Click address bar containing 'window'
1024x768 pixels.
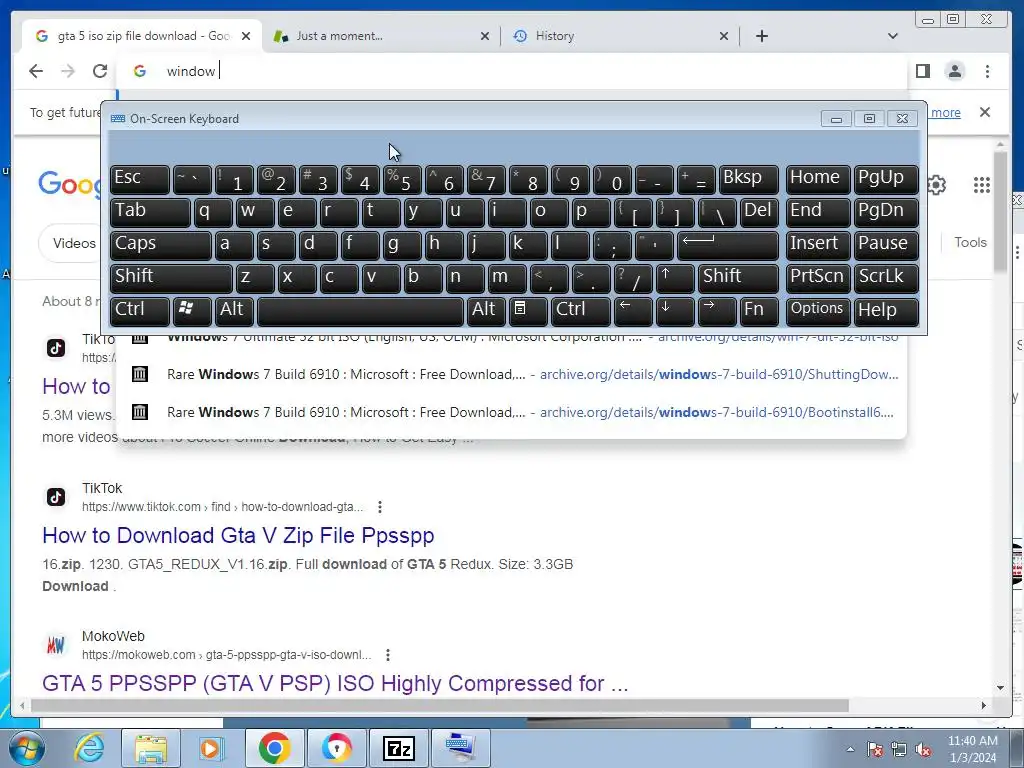pos(511,71)
